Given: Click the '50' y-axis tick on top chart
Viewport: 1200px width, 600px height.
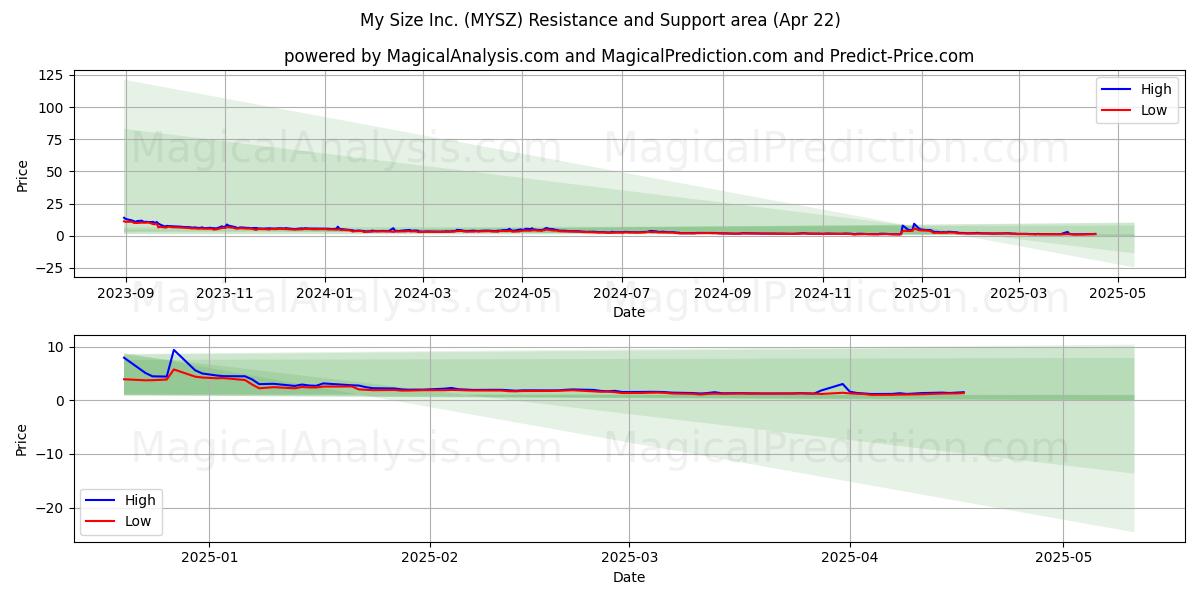Looking at the screenshot, I should (x=56, y=172).
